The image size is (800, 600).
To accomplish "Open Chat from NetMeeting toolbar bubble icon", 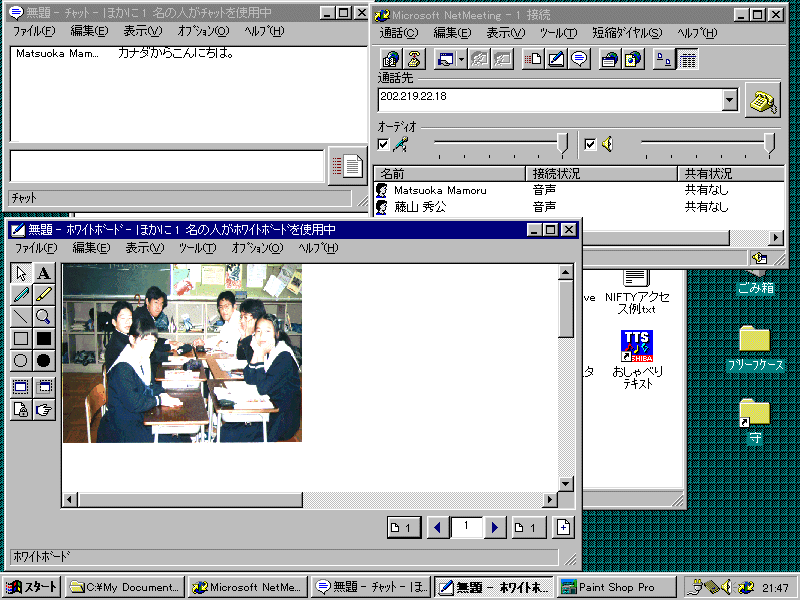I will point(579,59).
